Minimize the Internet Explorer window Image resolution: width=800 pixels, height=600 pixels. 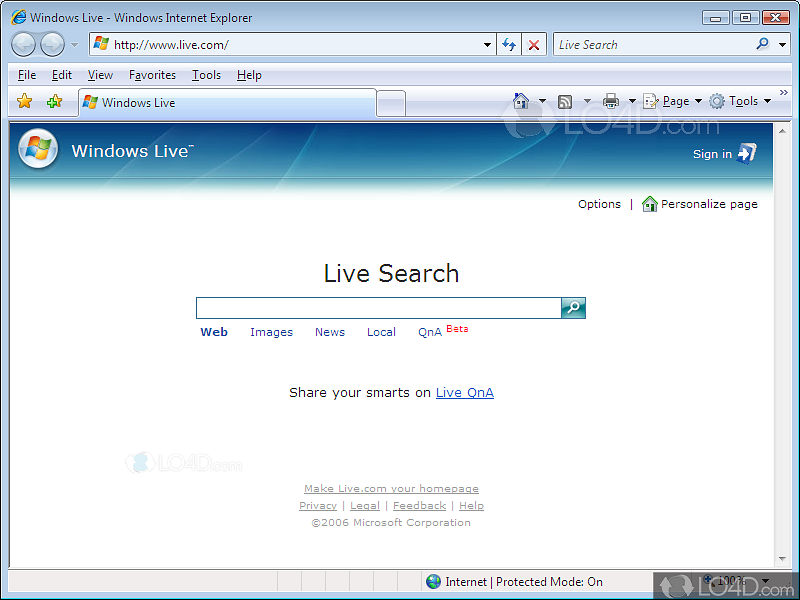(x=715, y=18)
